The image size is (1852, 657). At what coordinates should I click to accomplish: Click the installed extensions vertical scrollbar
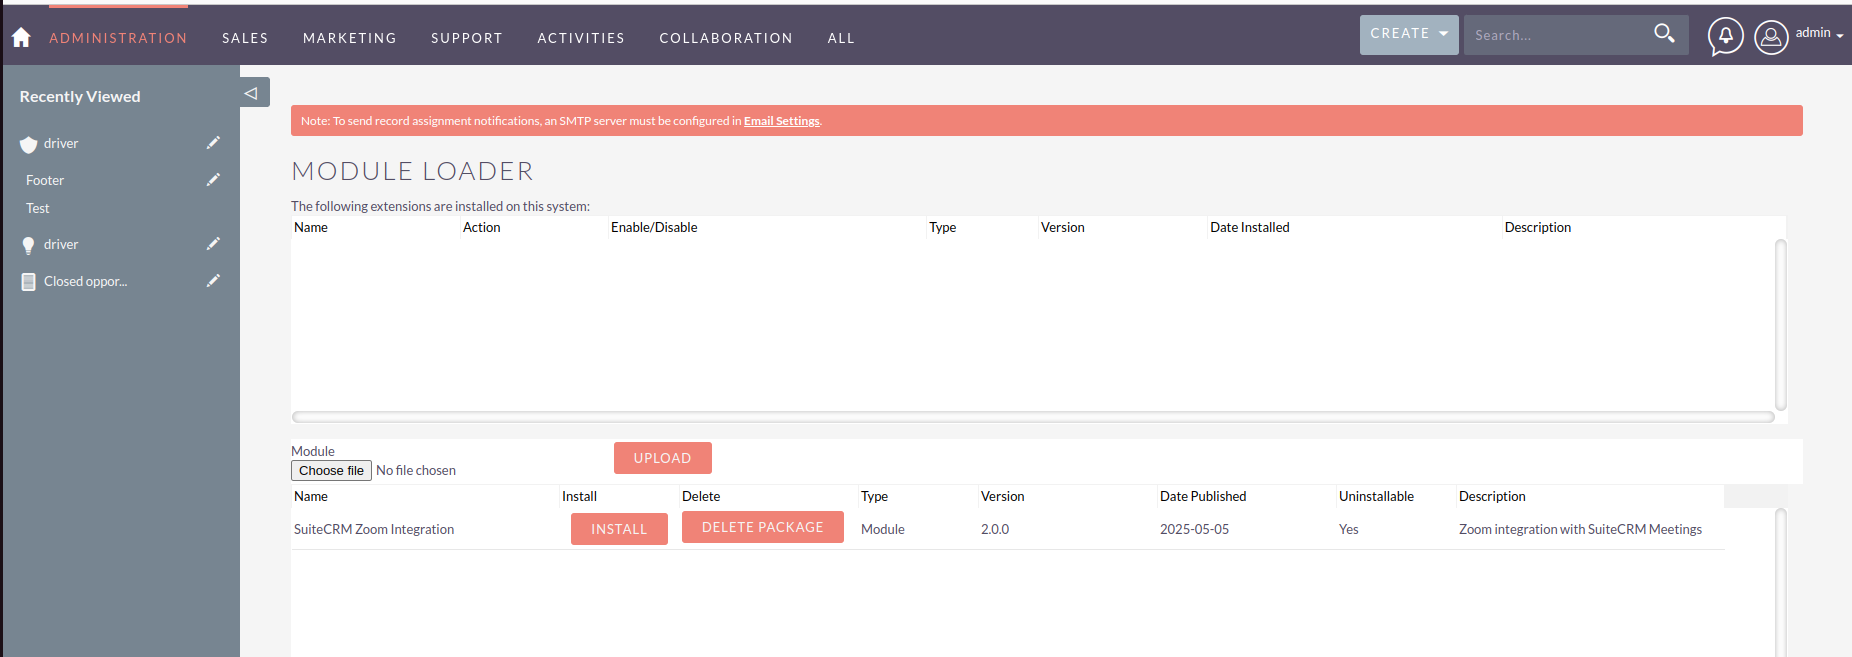(1781, 325)
